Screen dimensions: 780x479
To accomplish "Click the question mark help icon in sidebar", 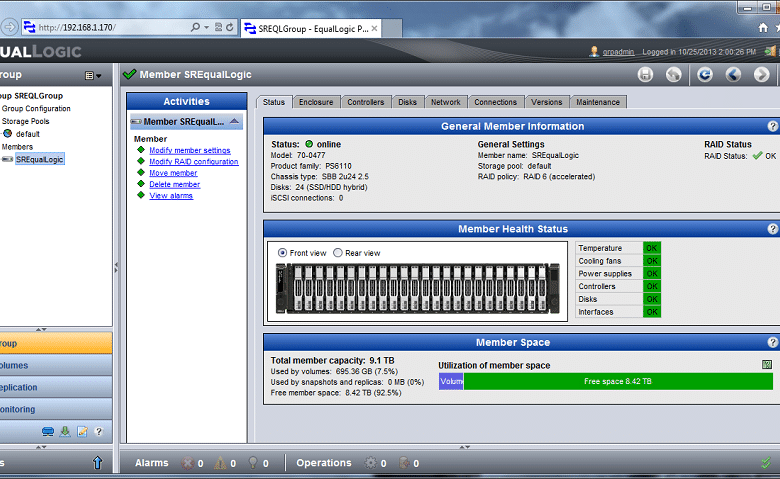I will 98,431.
